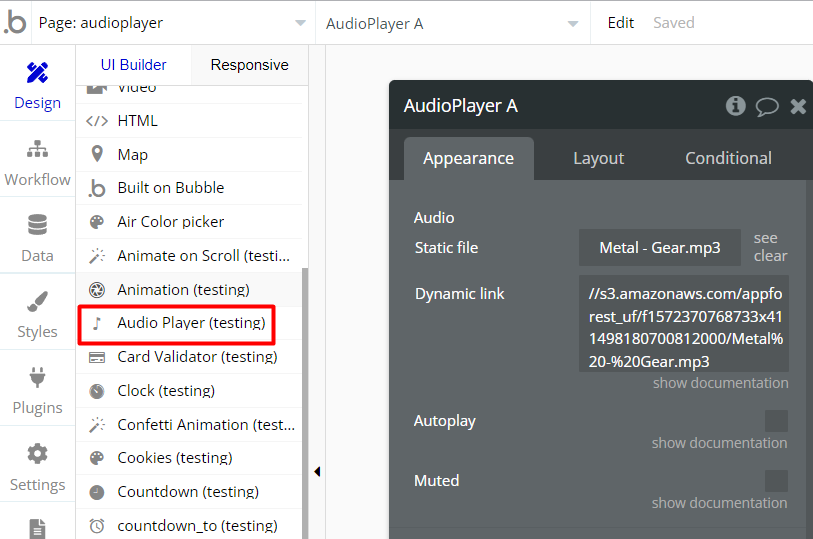This screenshot has width=813, height=539.
Task: Toggle the Muted checkbox
Action: click(776, 481)
